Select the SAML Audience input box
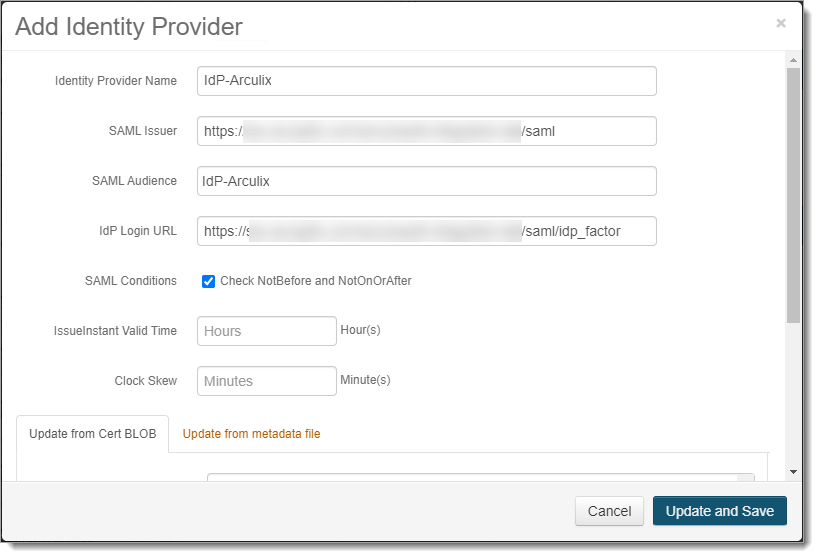This screenshot has height=558, width=819. tap(426, 181)
